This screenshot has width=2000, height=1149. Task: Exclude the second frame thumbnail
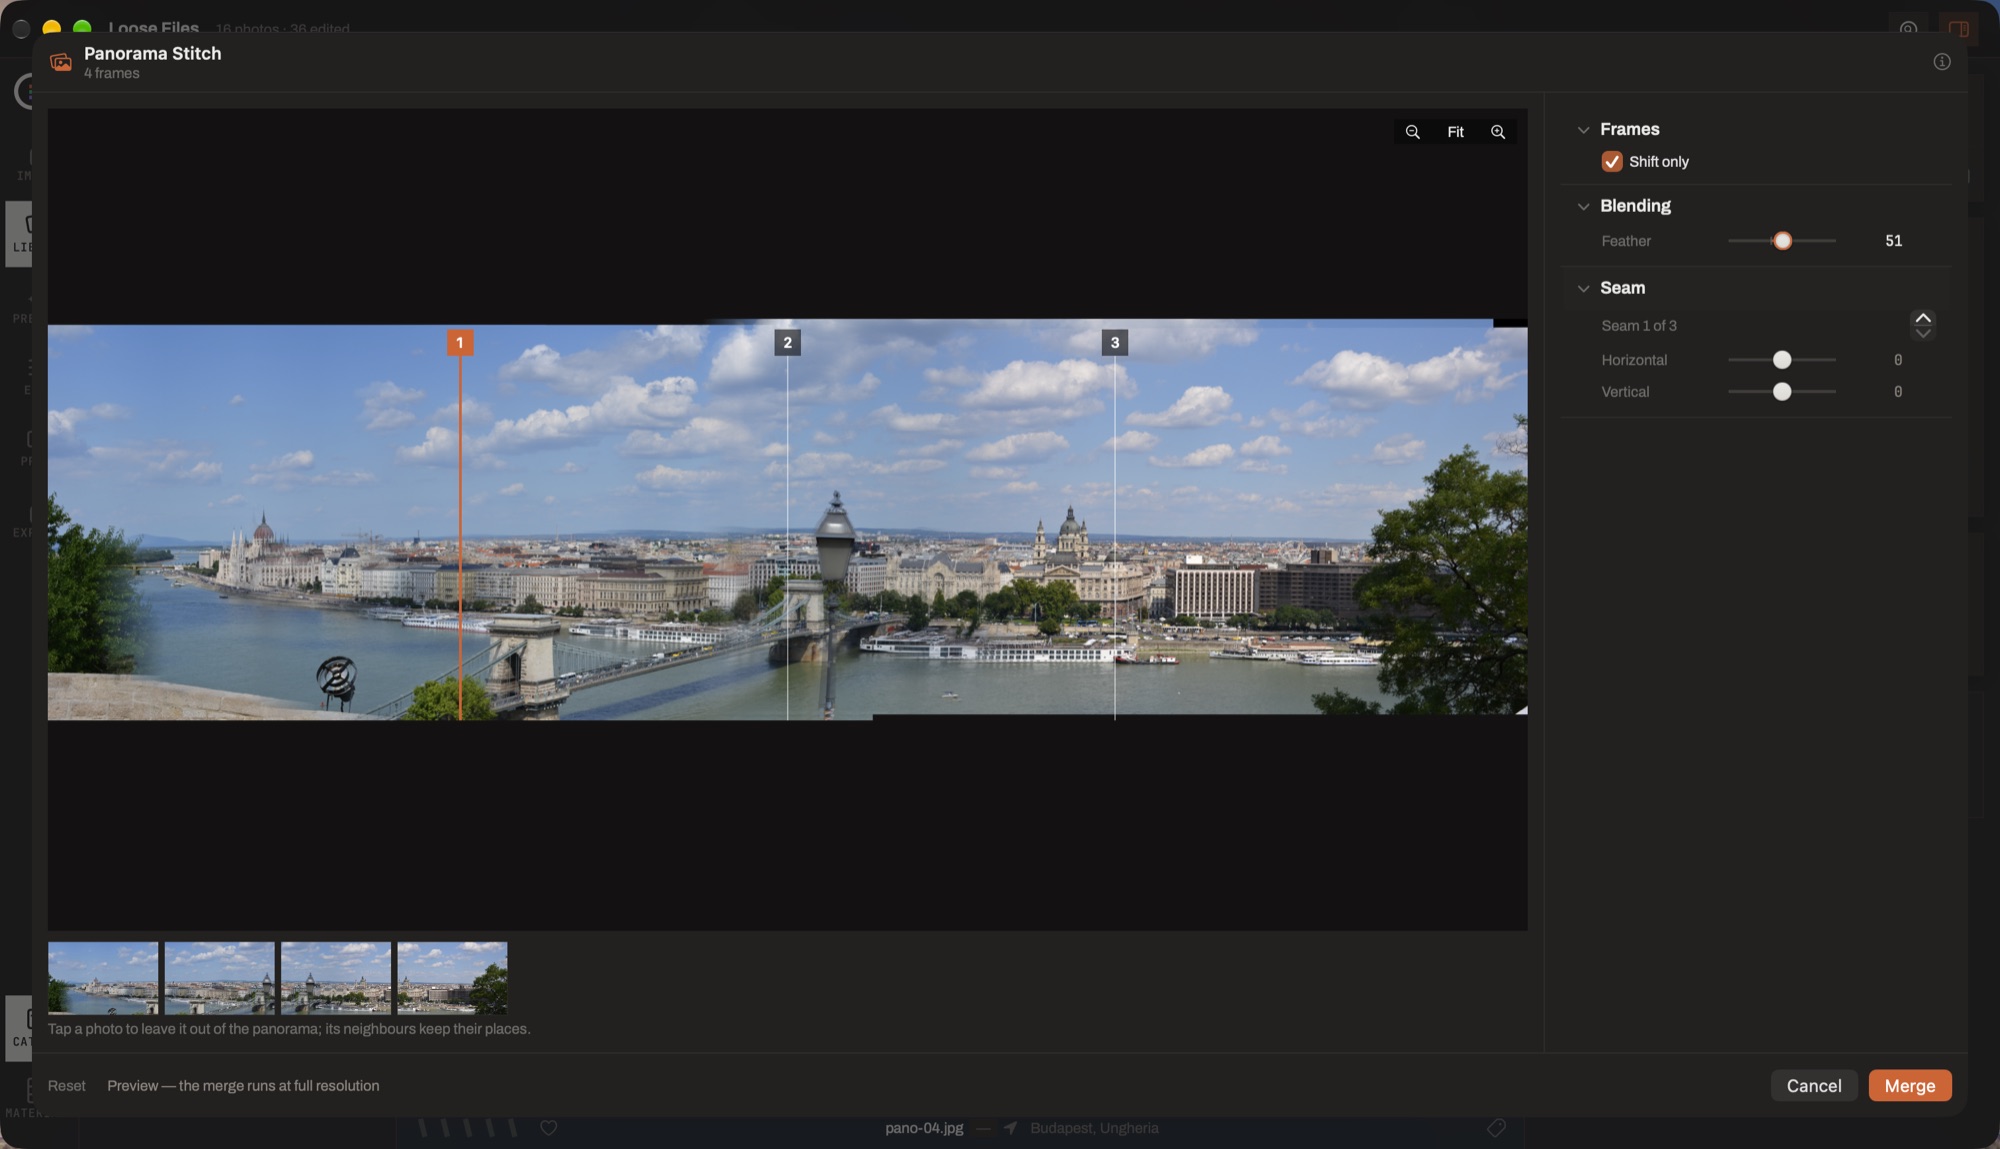[x=219, y=978]
